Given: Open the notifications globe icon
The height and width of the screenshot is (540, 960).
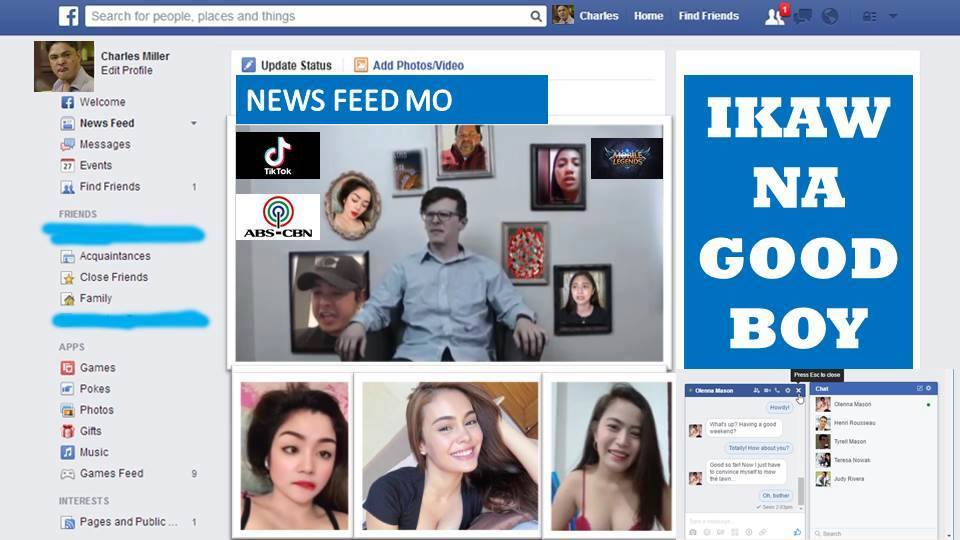Looking at the screenshot, I should pos(830,16).
